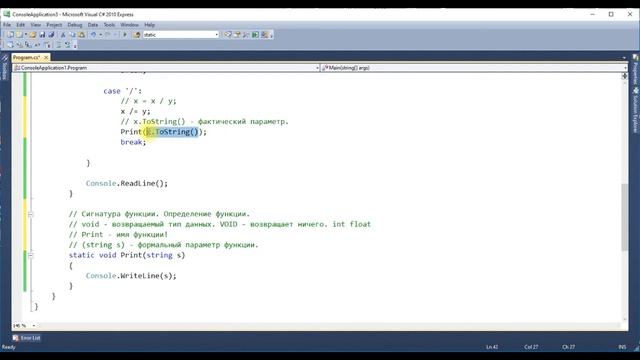Click the split-editor handle above the scrollbar
640x360 pixels.
[624, 76]
